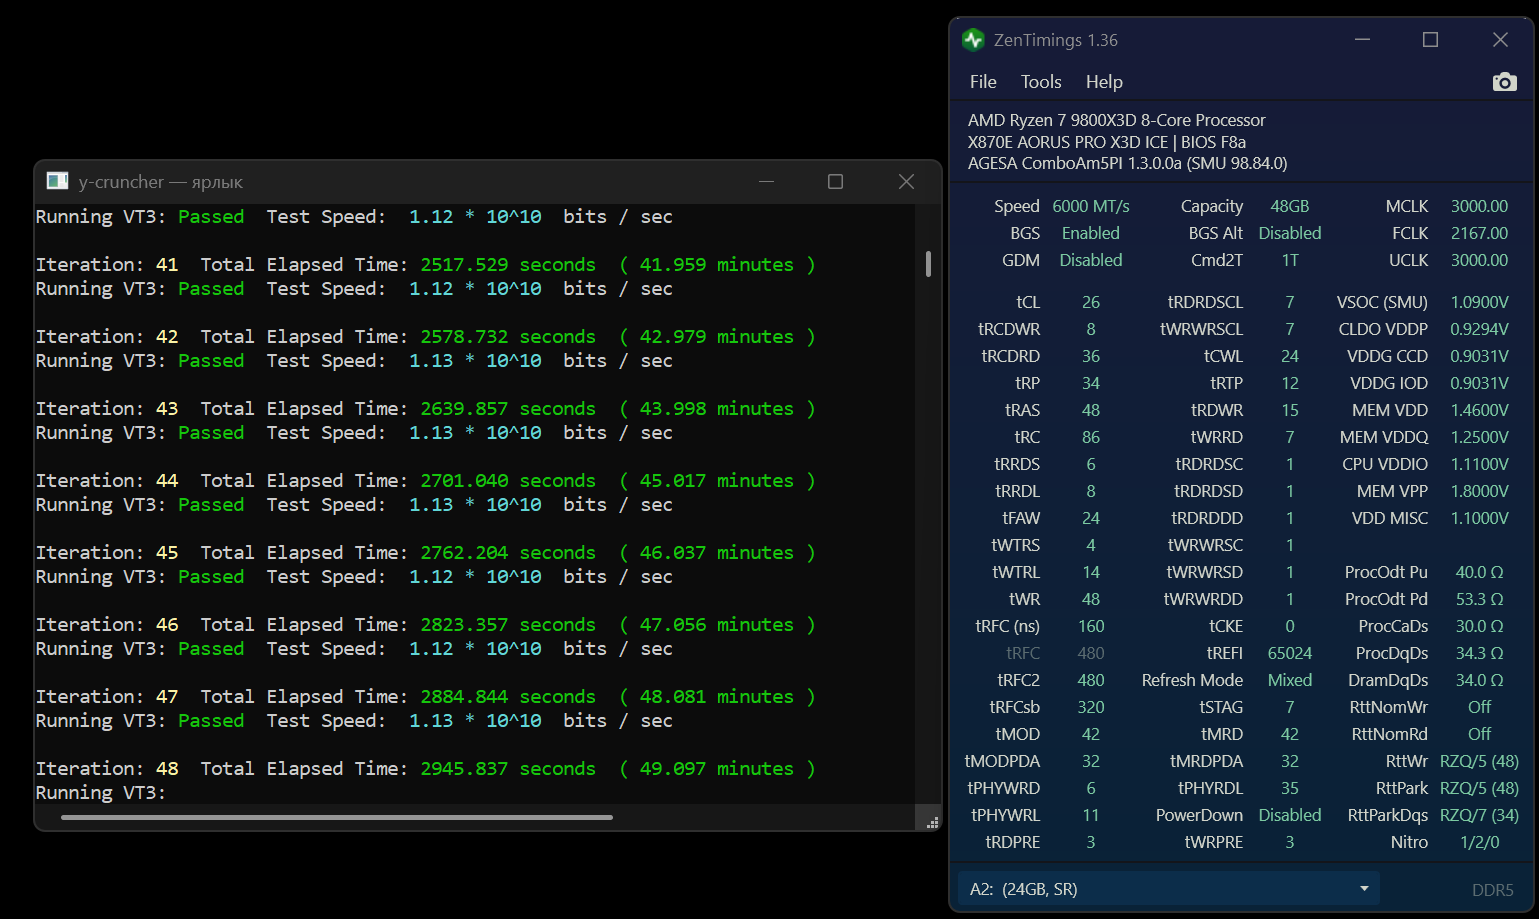Click the "DDR5" label in ZenTimings

coord(1492,890)
